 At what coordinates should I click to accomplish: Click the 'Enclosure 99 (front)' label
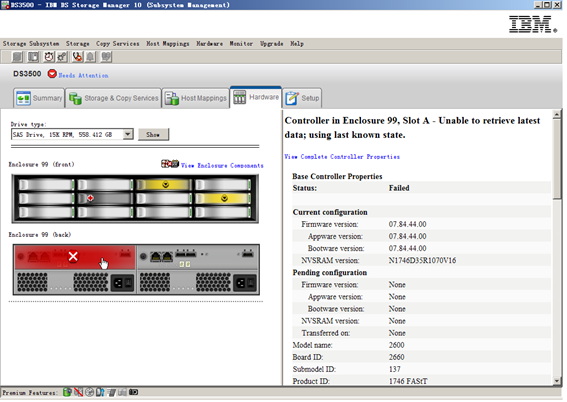[42, 164]
